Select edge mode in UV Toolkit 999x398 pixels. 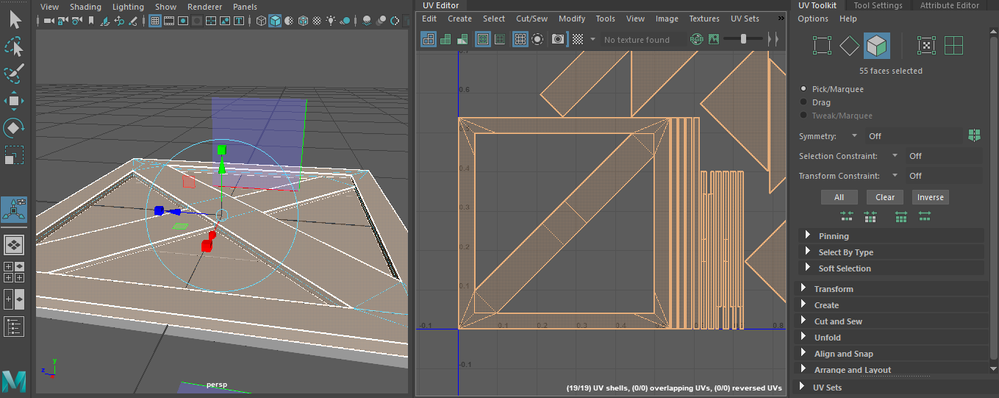click(849, 46)
